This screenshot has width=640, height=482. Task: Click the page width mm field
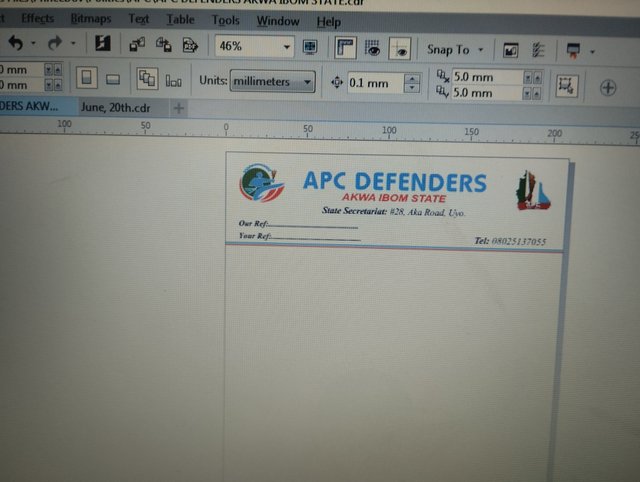(x=22, y=69)
